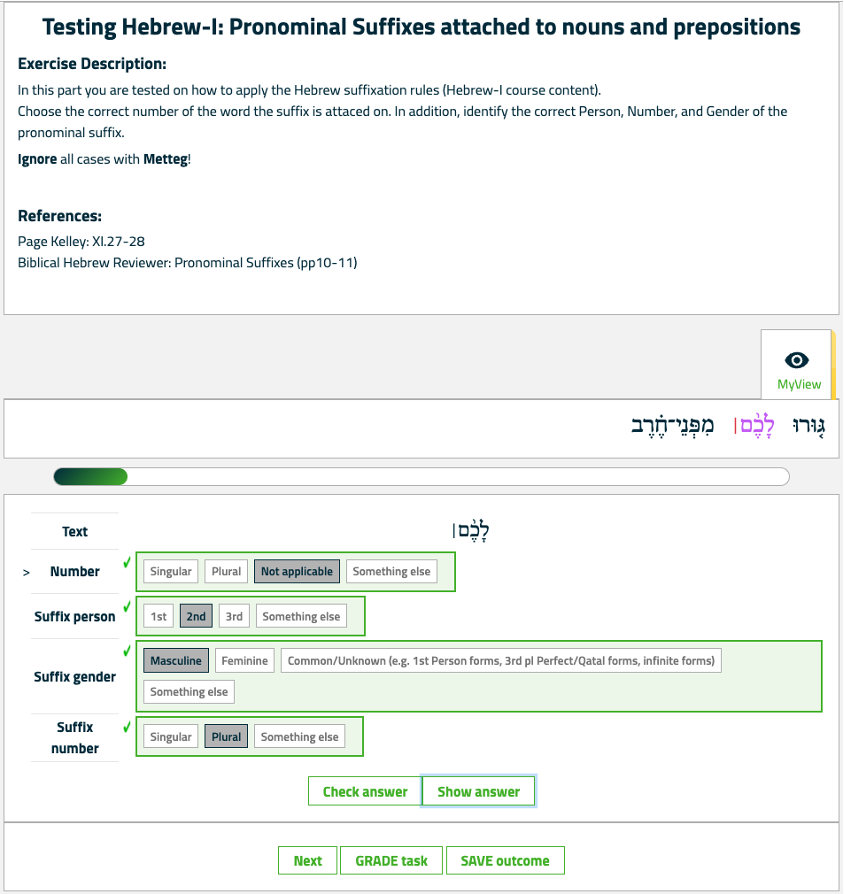Image resolution: width=844 pixels, height=894 pixels.
Task: Expand the arrow next to Number
Action: tap(26, 572)
